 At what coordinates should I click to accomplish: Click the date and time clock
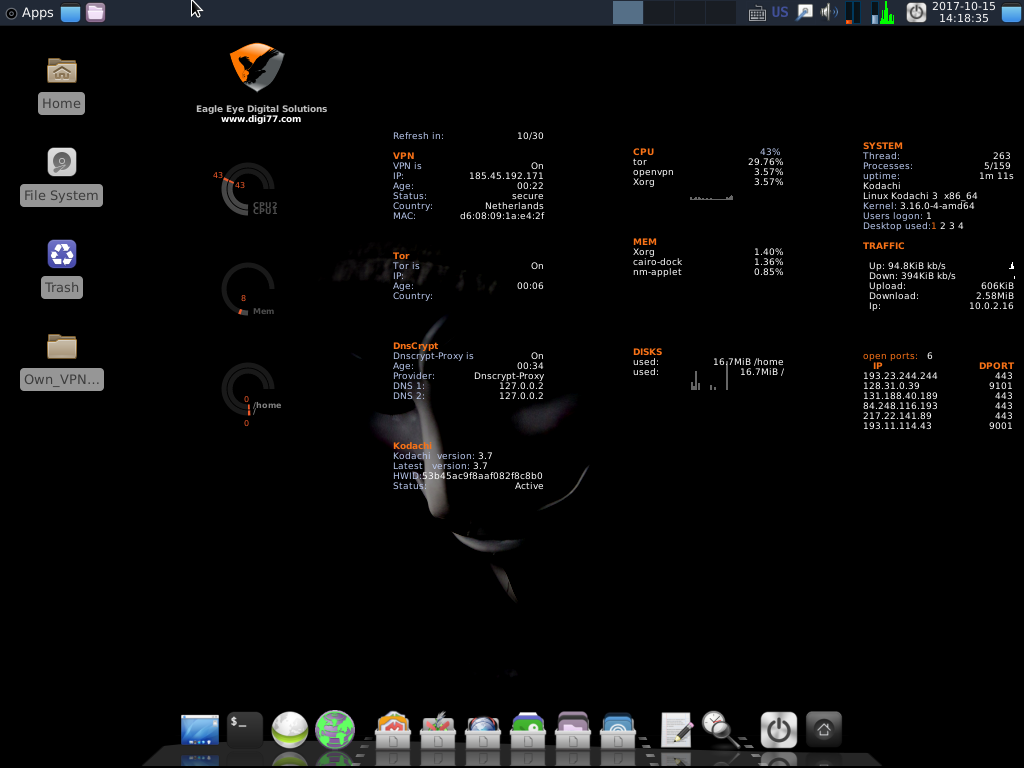click(x=963, y=12)
